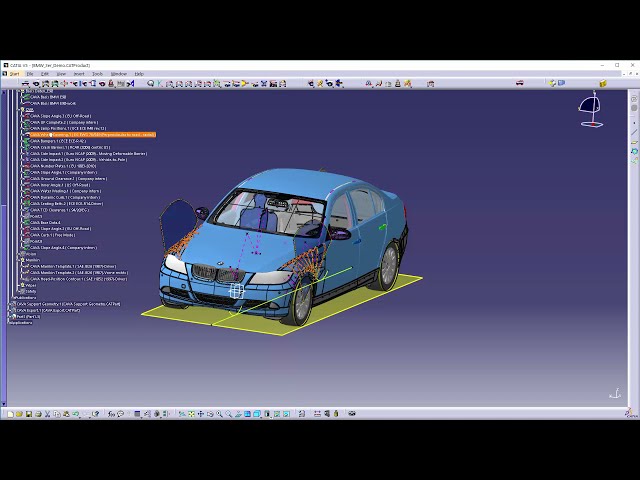Image resolution: width=640 pixels, height=480 pixels.
Task: Select CAVA Number Plates.1 in the tree
Action: click(x=63, y=166)
